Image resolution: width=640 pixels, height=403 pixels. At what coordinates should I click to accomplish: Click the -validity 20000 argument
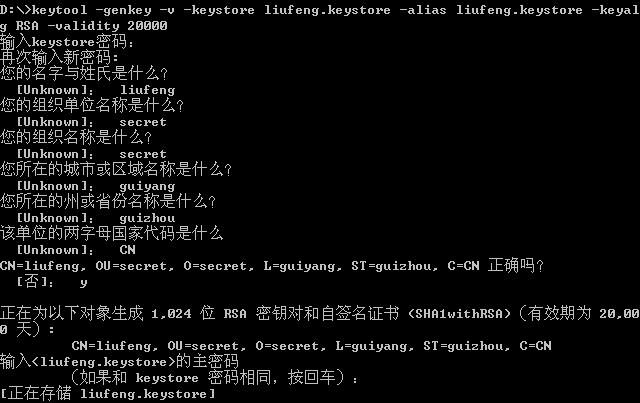click(107, 26)
